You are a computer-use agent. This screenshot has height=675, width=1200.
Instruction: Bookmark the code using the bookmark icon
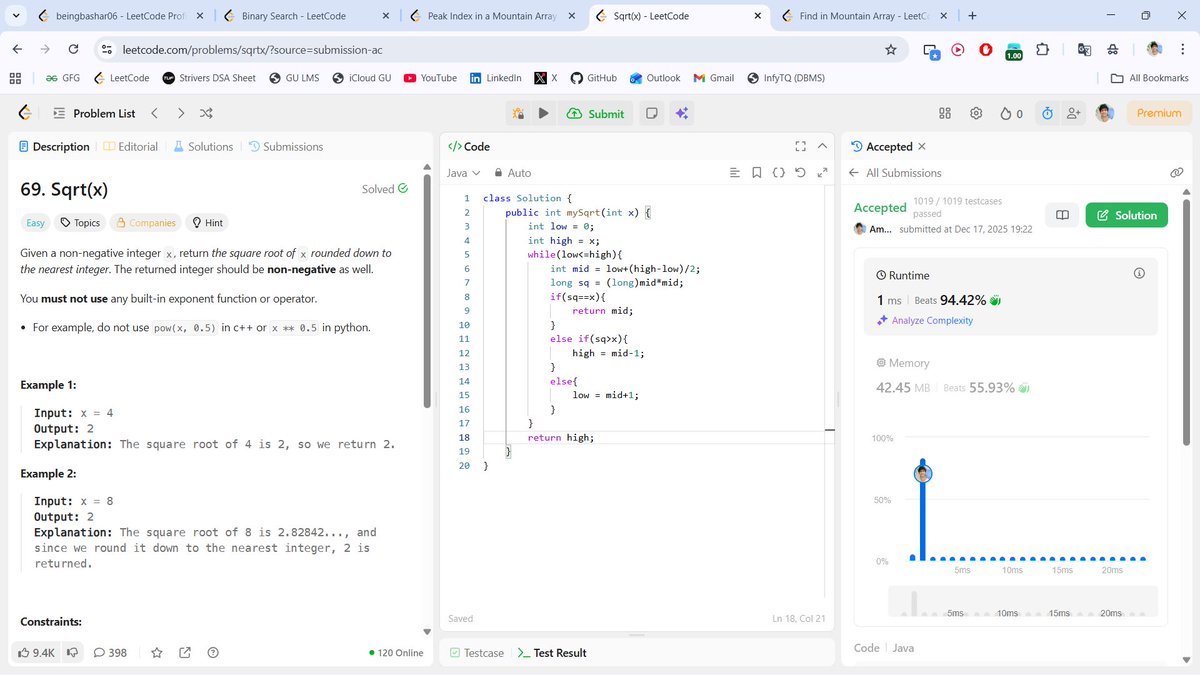(x=757, y=172)
